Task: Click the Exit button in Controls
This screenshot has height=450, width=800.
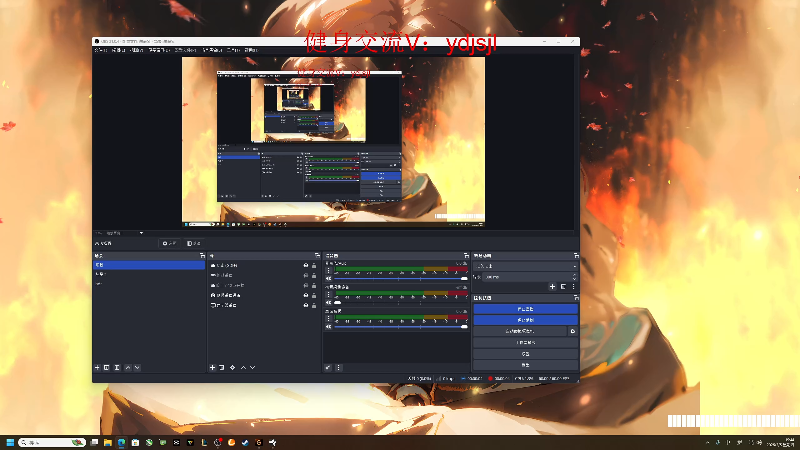Action: [x=526, y=365]
